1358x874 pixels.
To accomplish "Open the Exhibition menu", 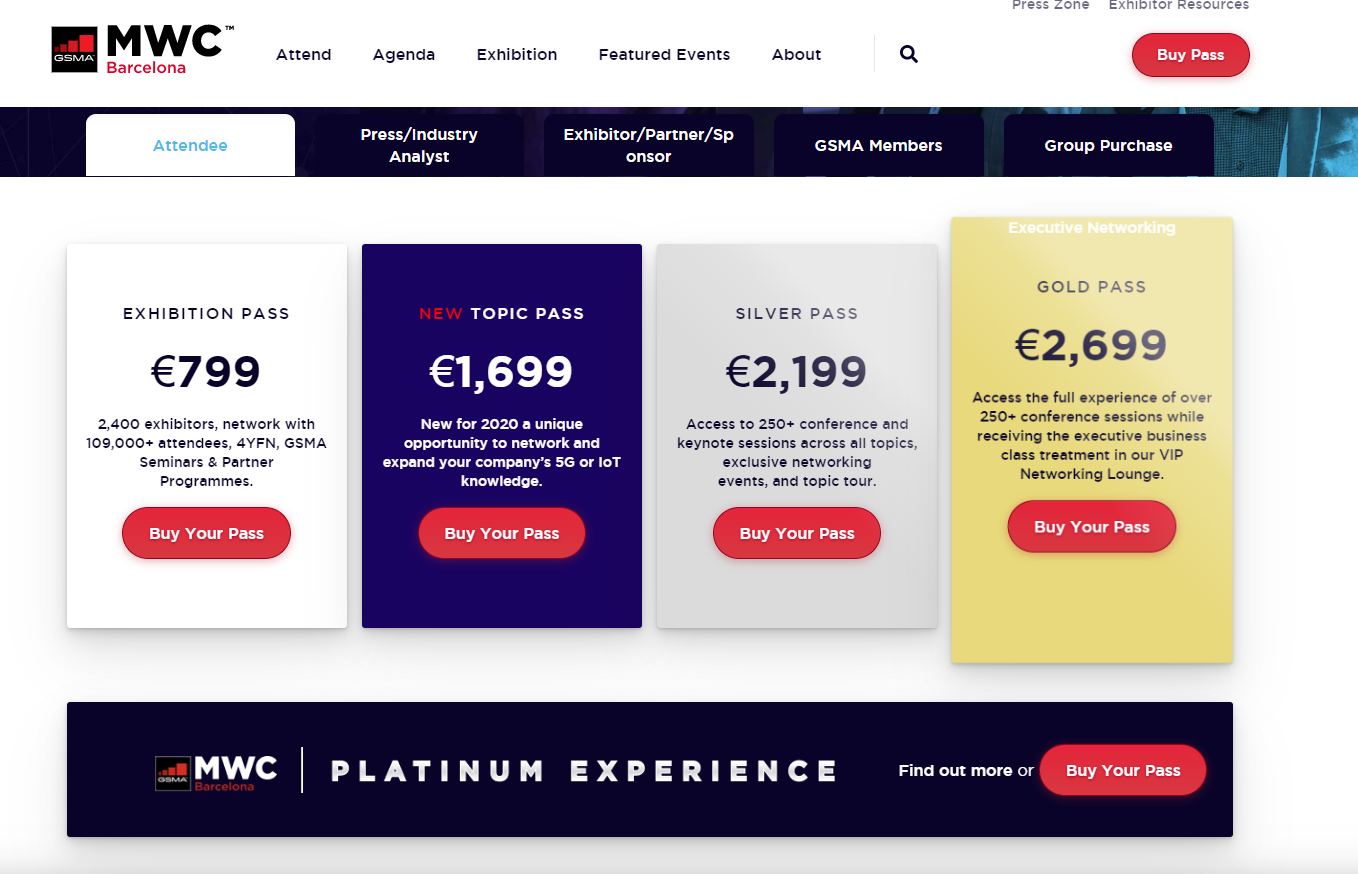I will [x=517, y=54].
